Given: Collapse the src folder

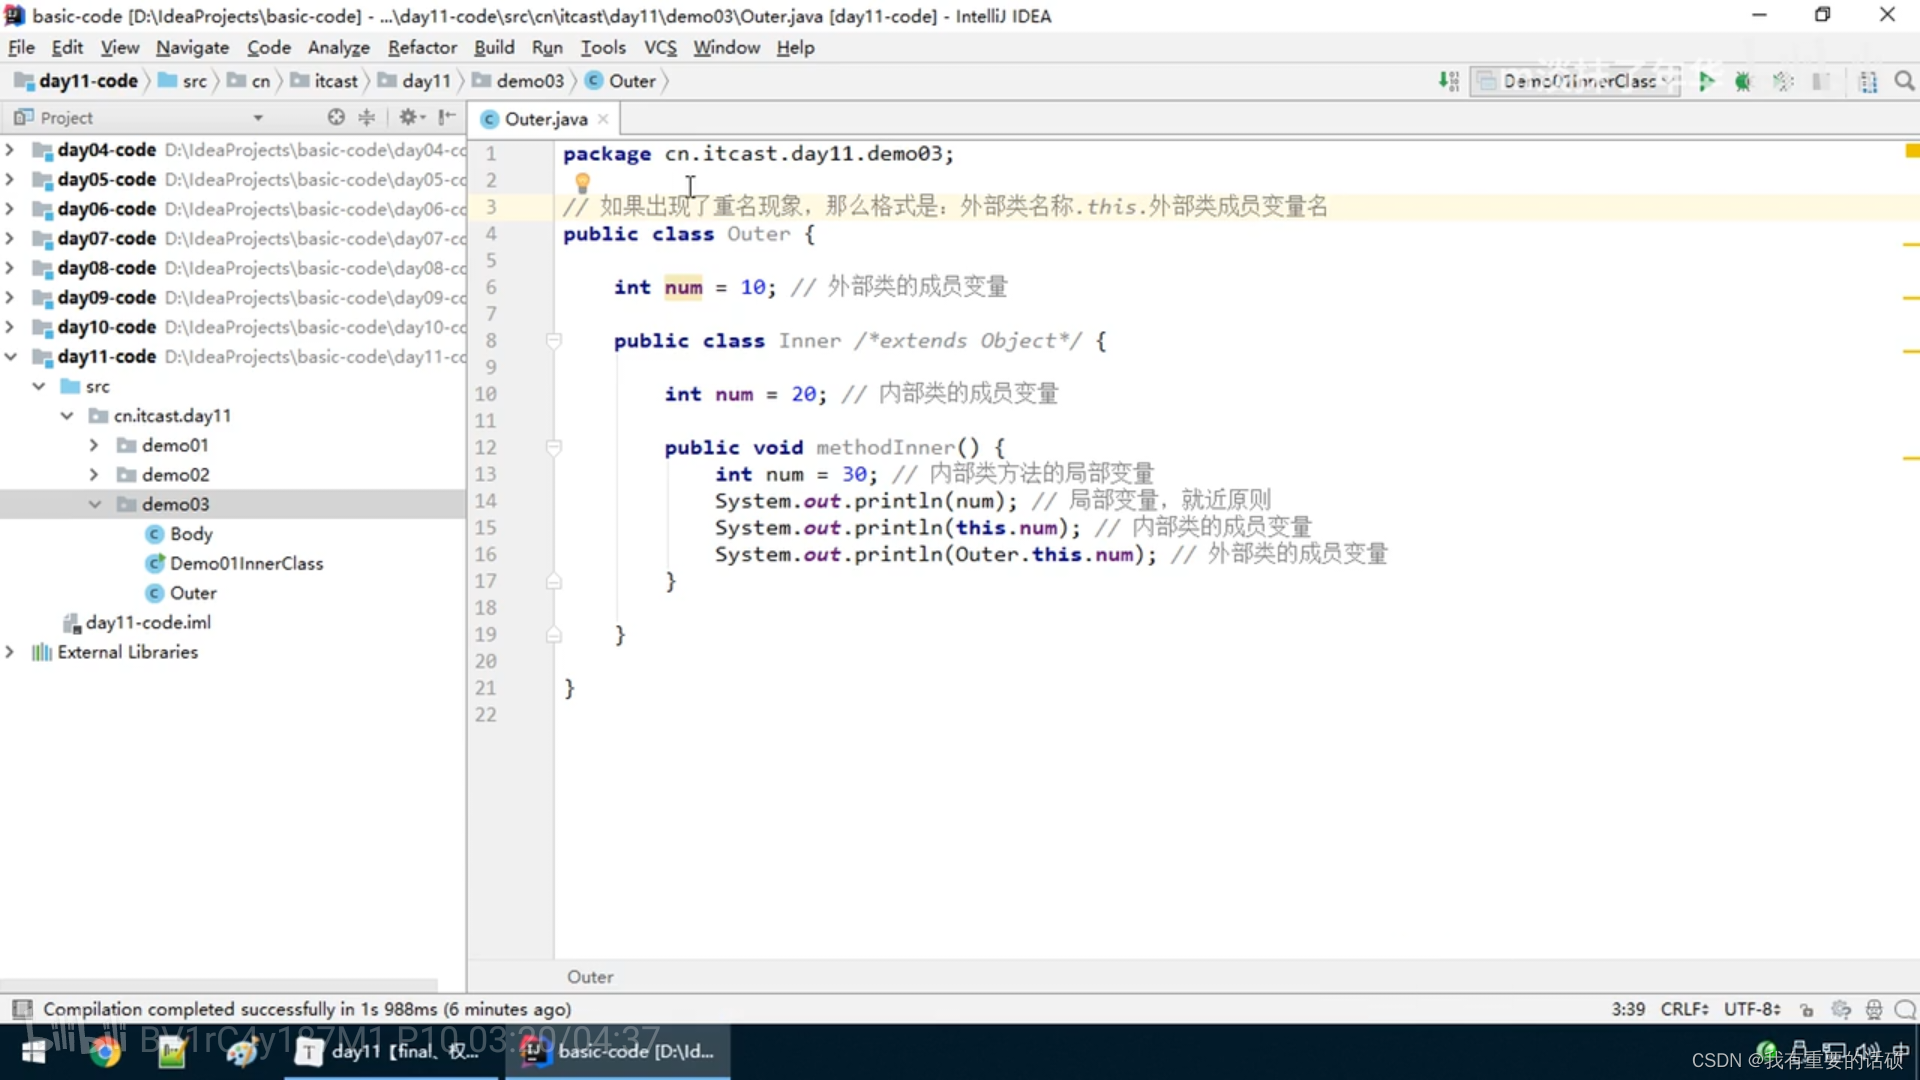Looking at the screenshot, I should click(39, 386).
